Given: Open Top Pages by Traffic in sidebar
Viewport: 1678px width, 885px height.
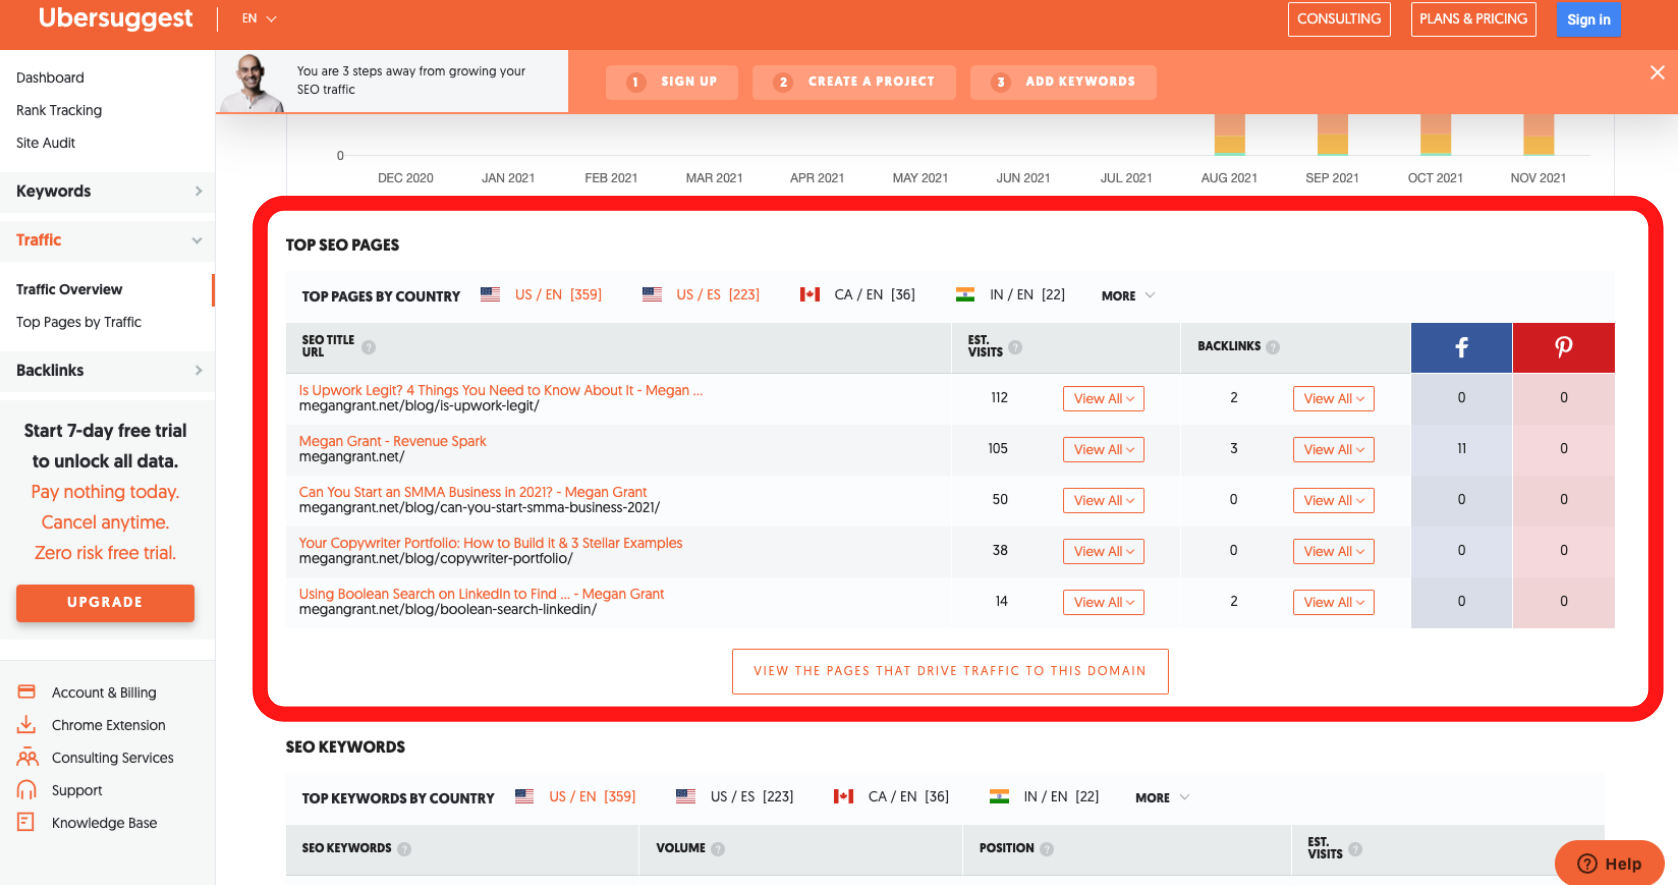Looking at the screenshot, I should 78,322.
